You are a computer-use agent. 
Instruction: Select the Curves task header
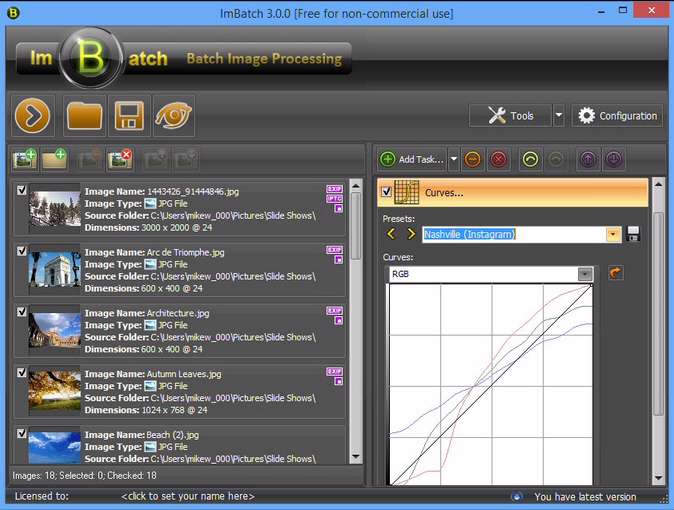(x=520, y=192)
